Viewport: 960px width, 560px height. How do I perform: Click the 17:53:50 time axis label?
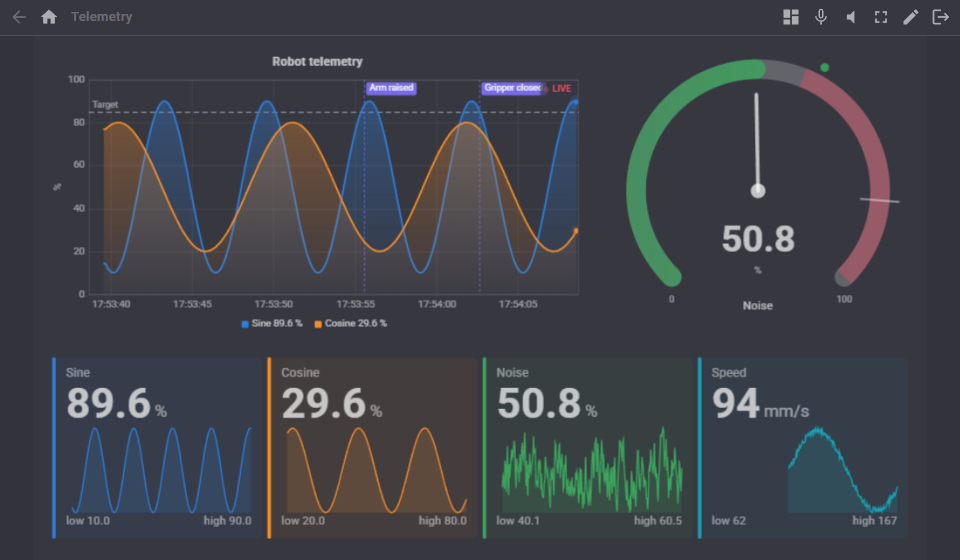274,304
